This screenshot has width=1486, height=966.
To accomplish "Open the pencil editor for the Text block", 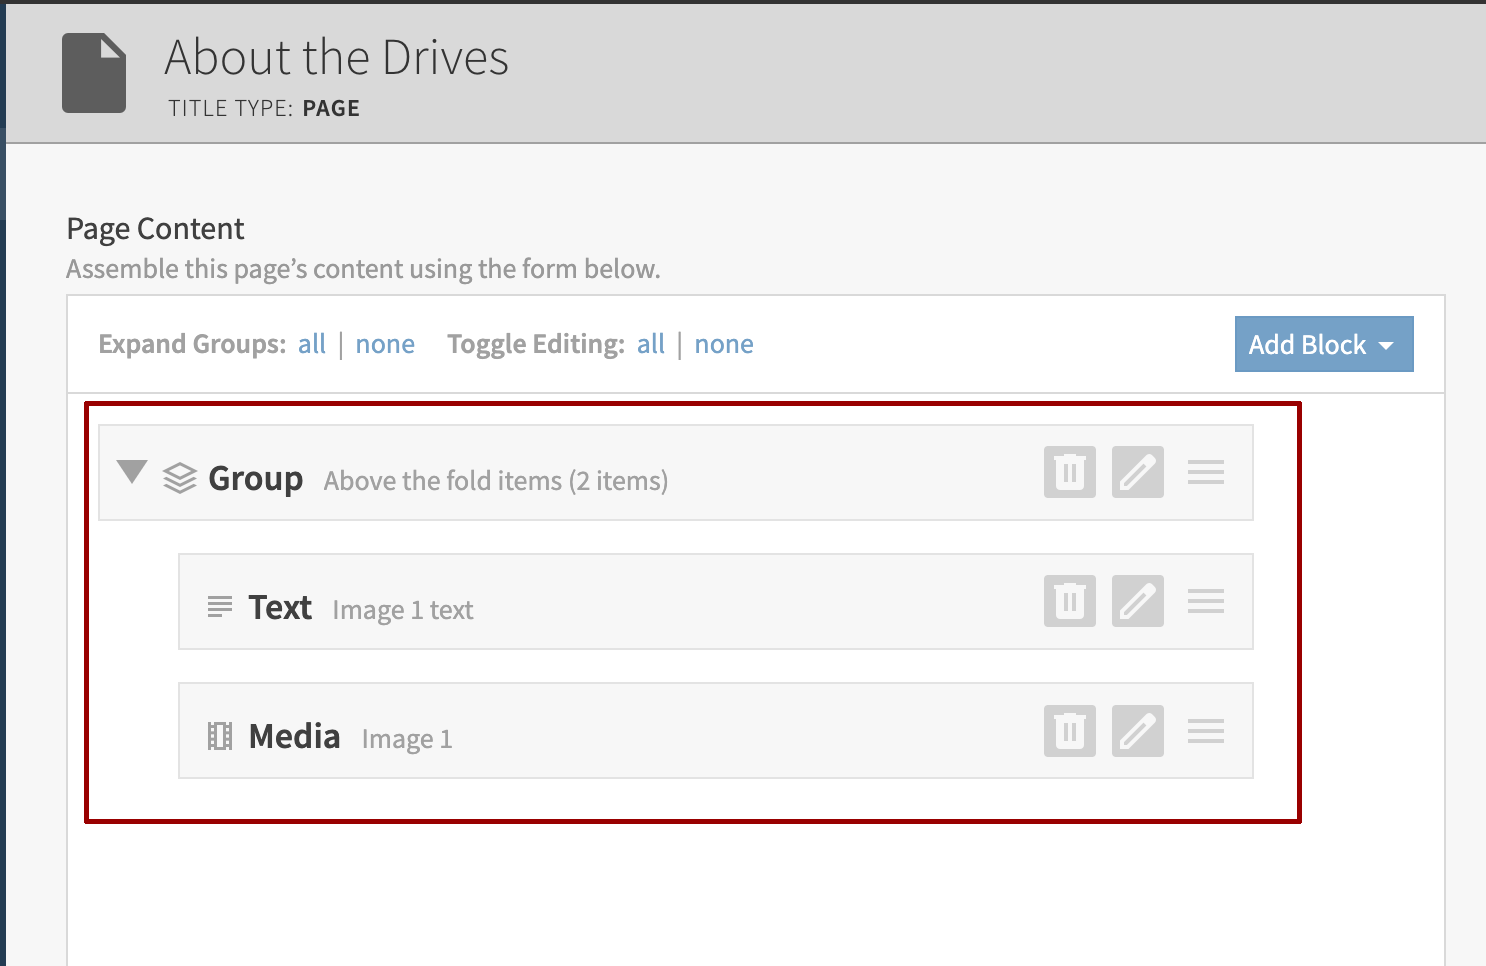I will point(1137,601).
